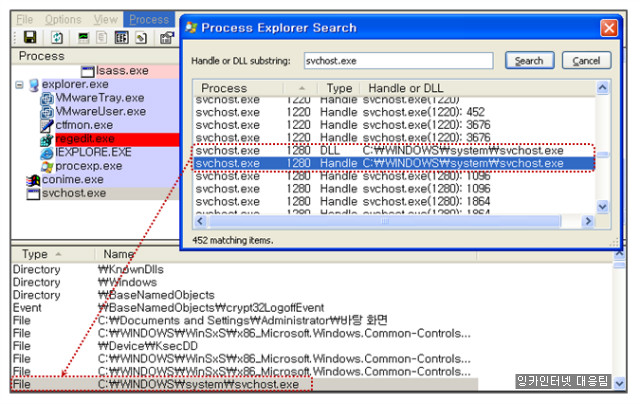This screenshot has height=404, width=640.
Task: Click the VMwareTray.exe process icon
Action: 46,99
